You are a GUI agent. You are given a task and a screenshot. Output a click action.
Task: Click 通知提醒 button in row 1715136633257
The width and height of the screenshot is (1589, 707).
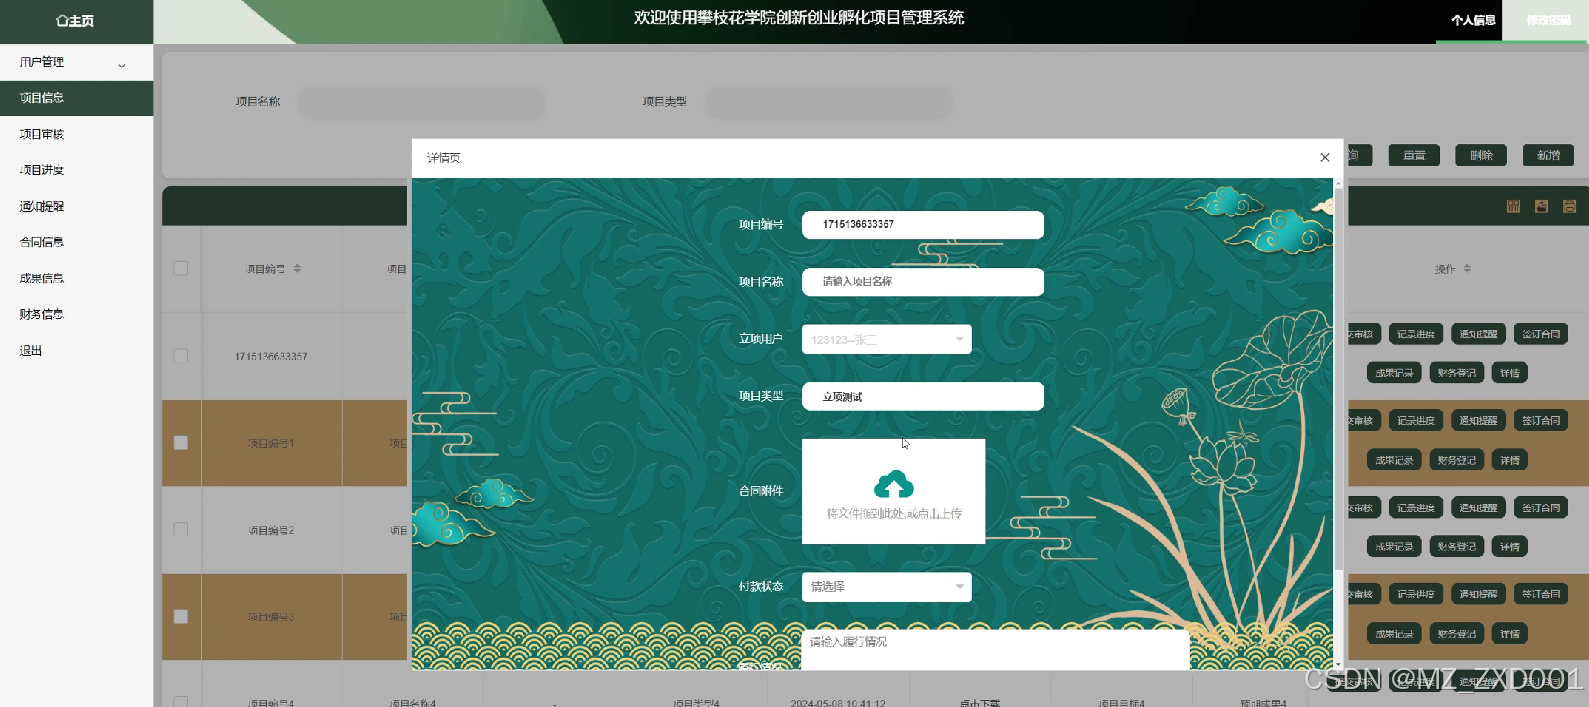tap(1478, 334)
